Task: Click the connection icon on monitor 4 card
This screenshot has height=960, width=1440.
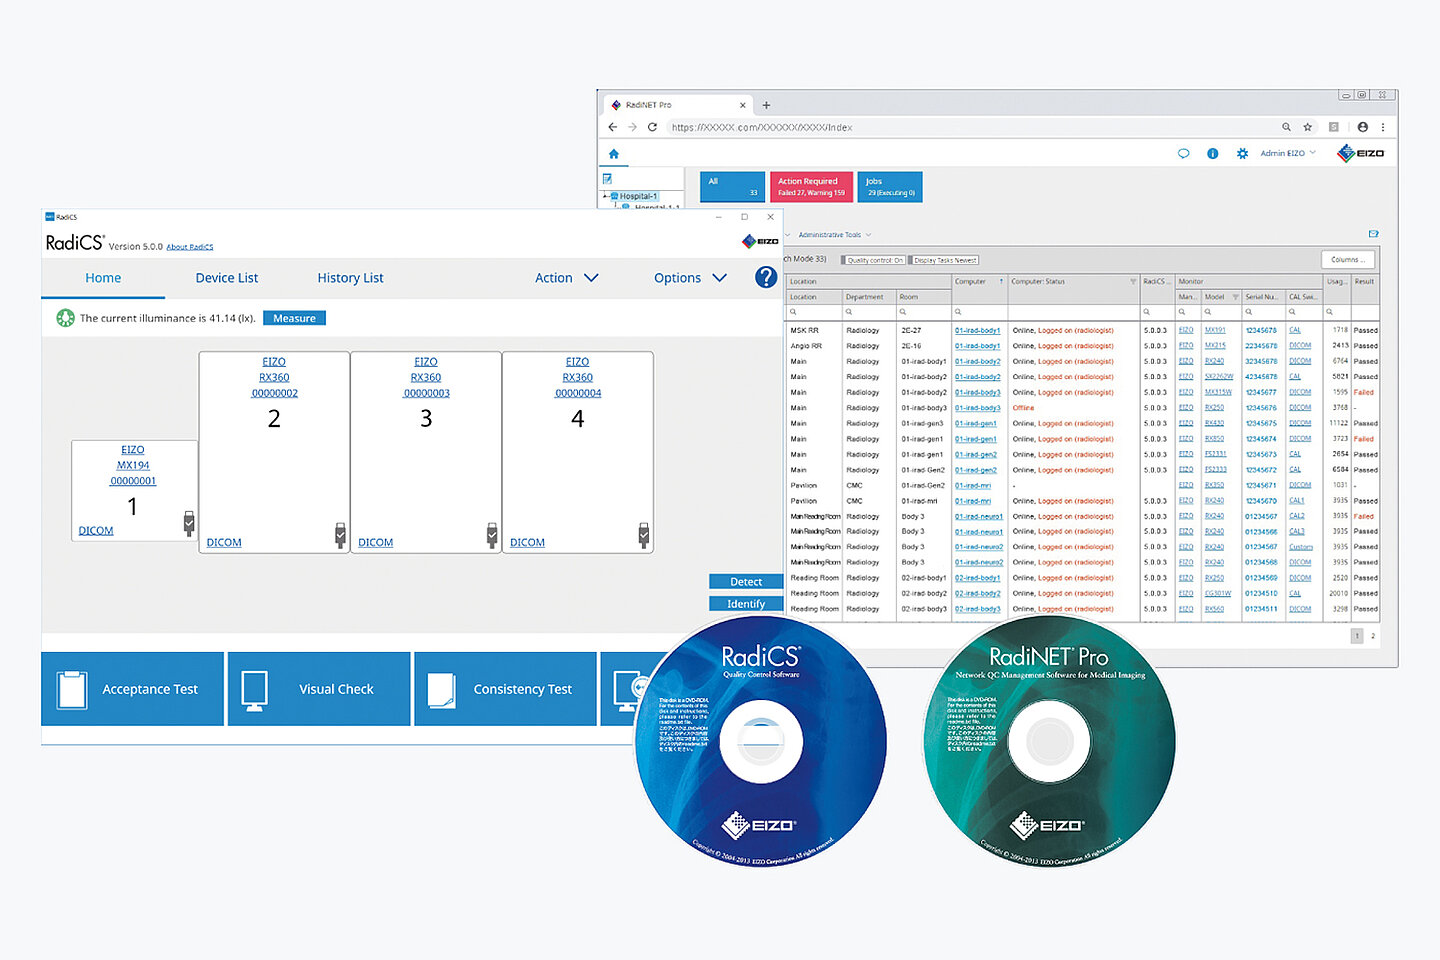Action: tap(644, 535)
